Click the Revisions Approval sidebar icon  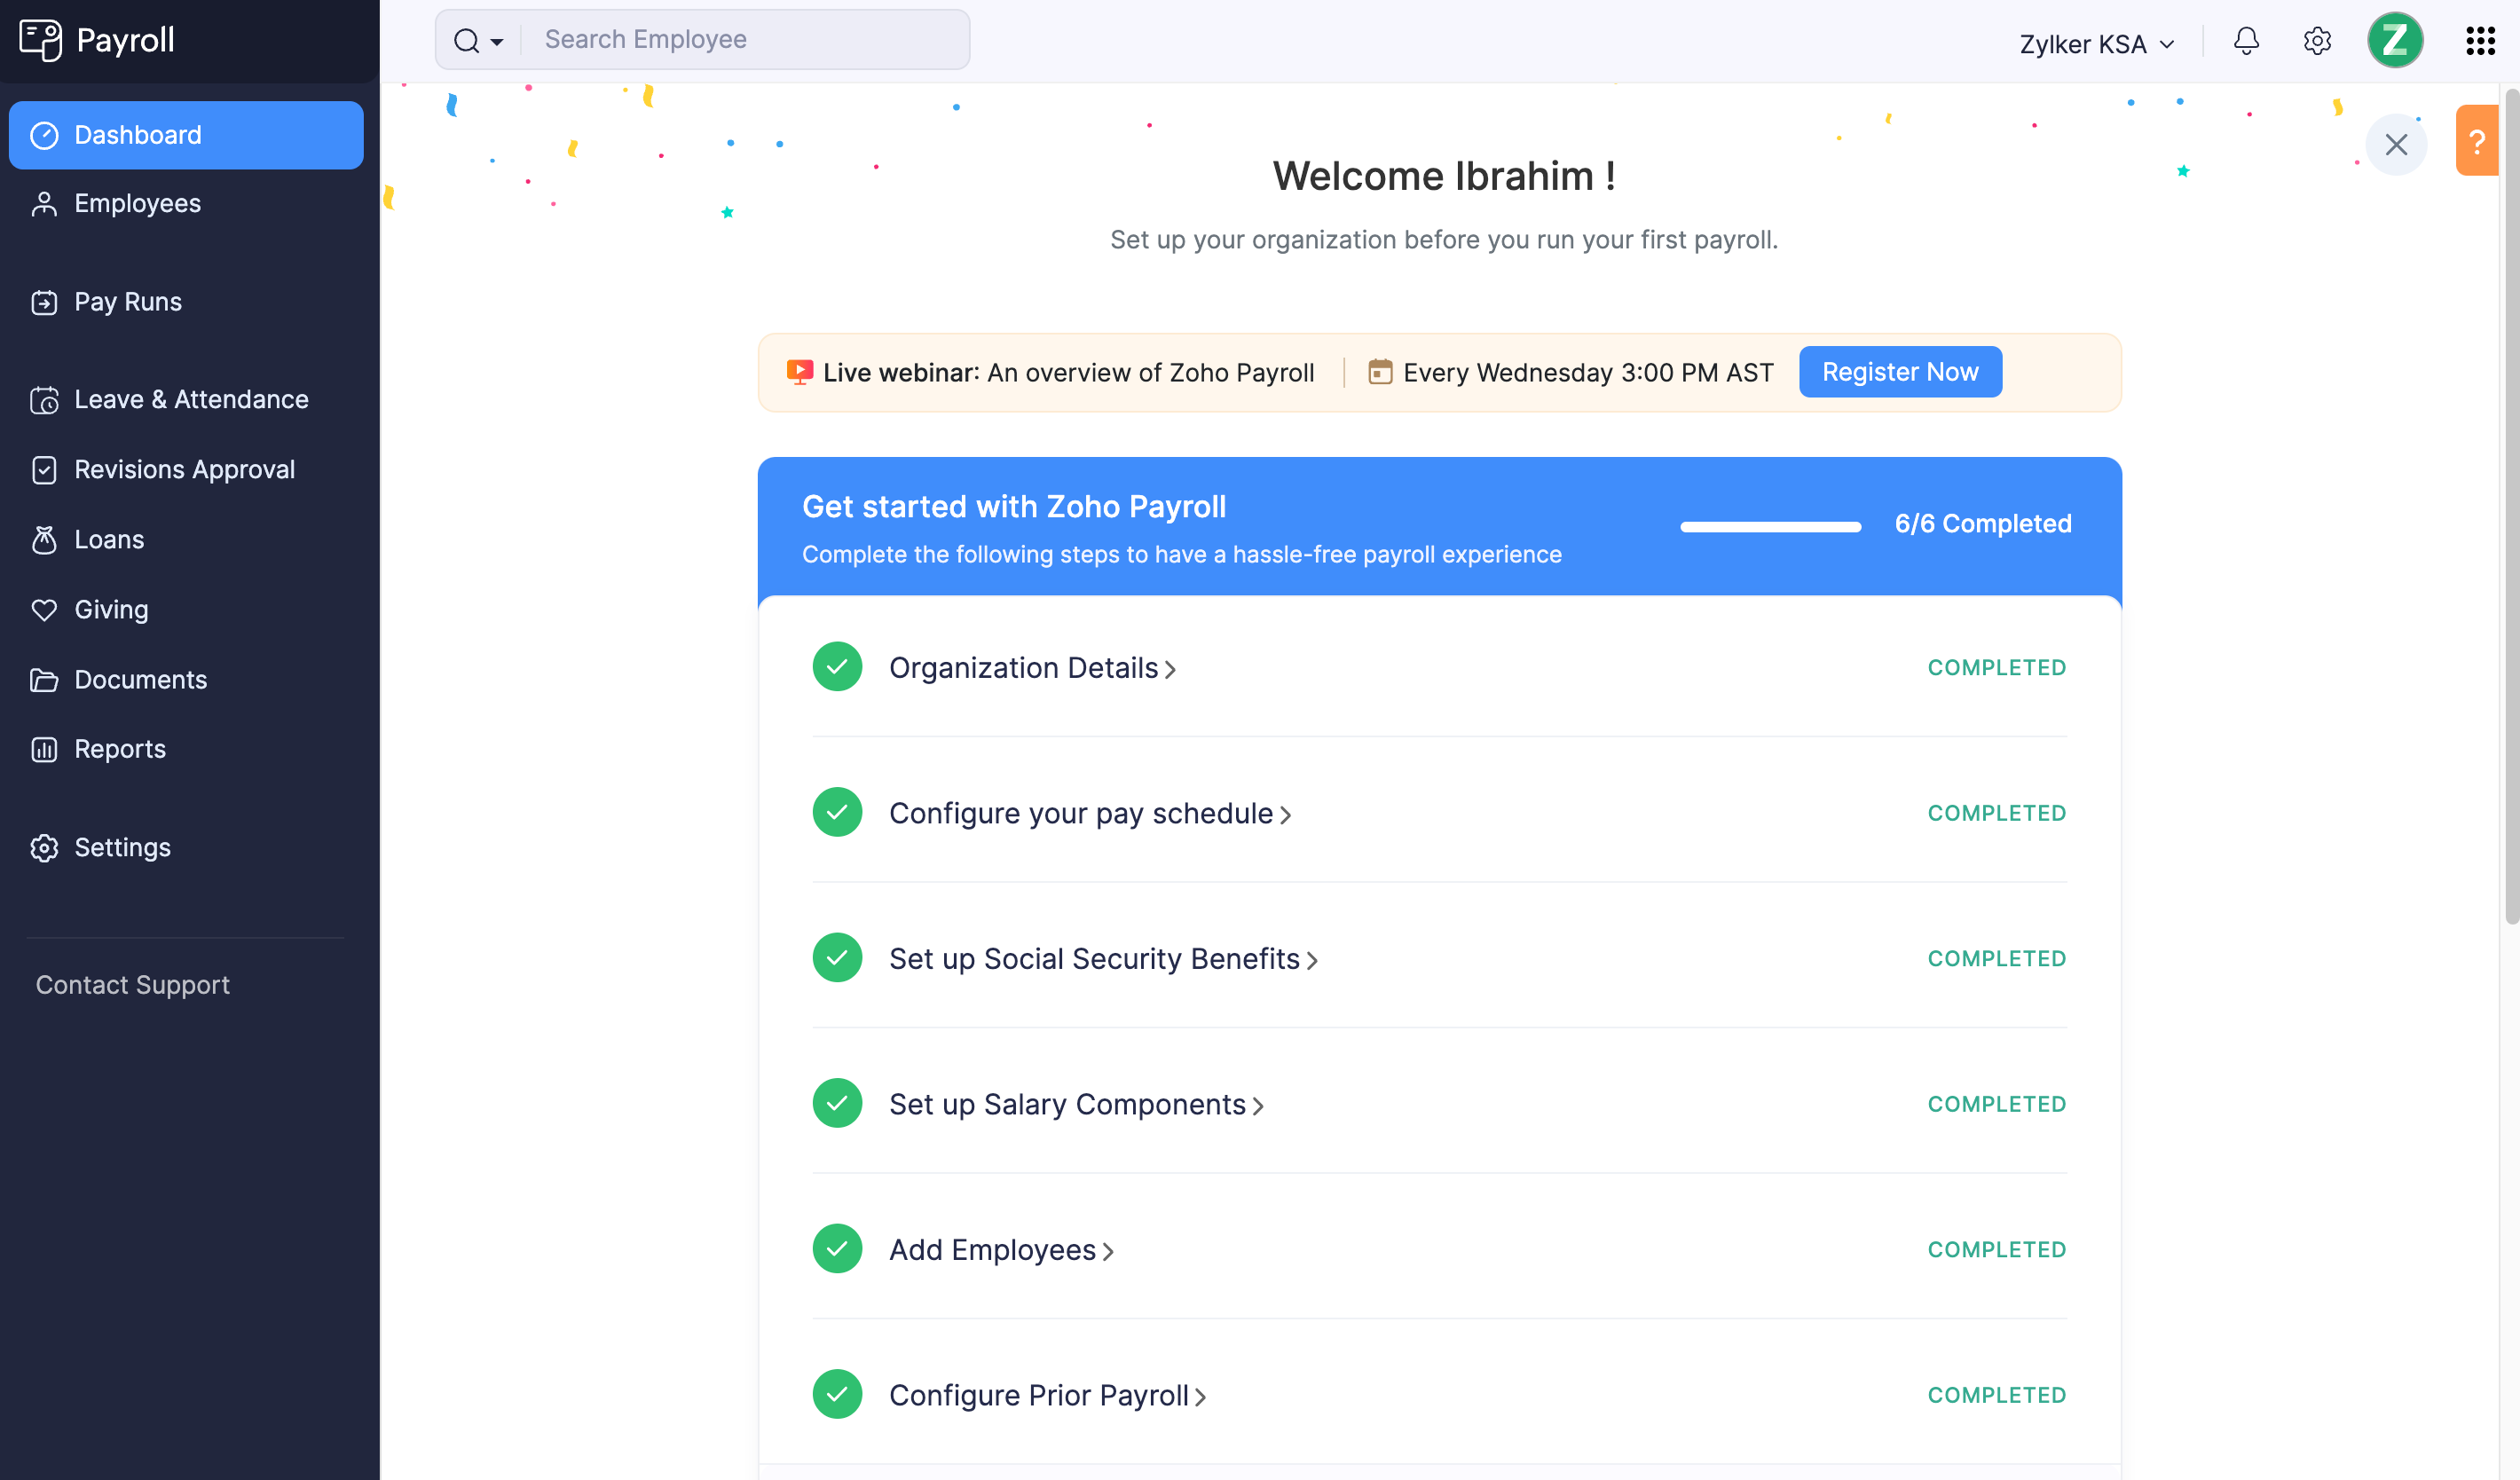point(44,469)
